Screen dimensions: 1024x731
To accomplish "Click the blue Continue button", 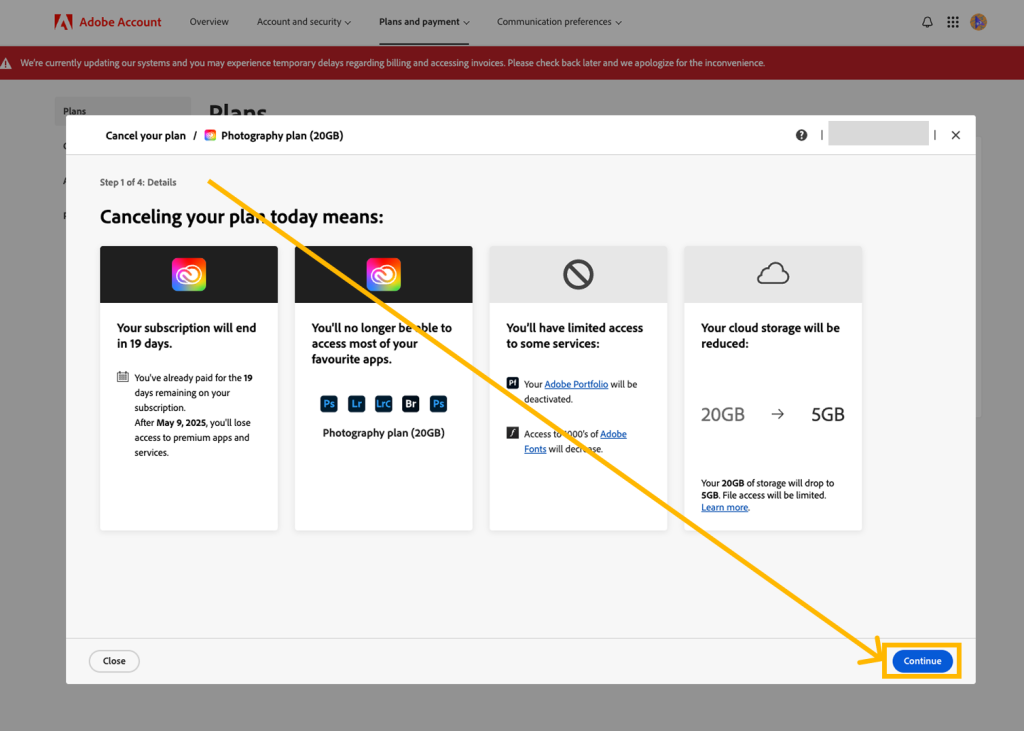I will (922, 660).
